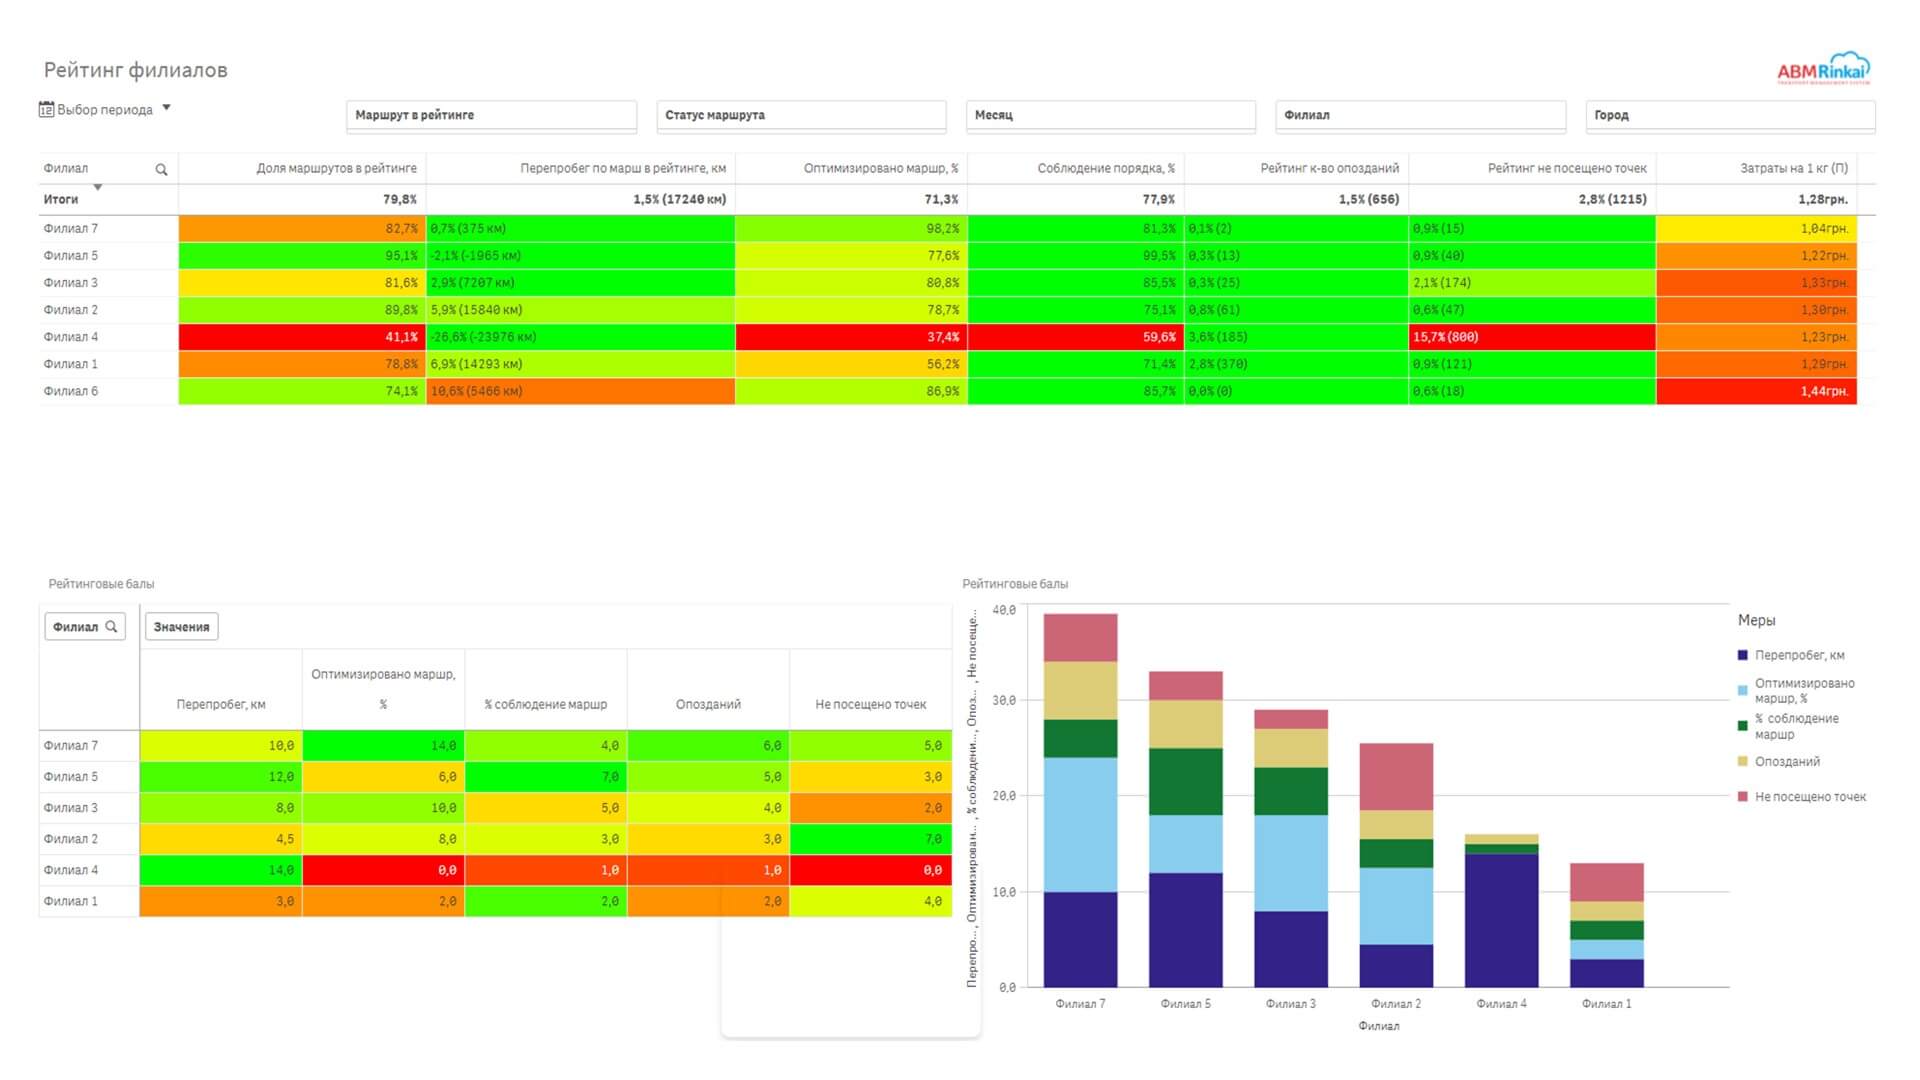This screenshot has height=1080, width=1920.
Task: Click the 14,0 Перепробег cell for Филиал 4
Action: tap(221, 870)
